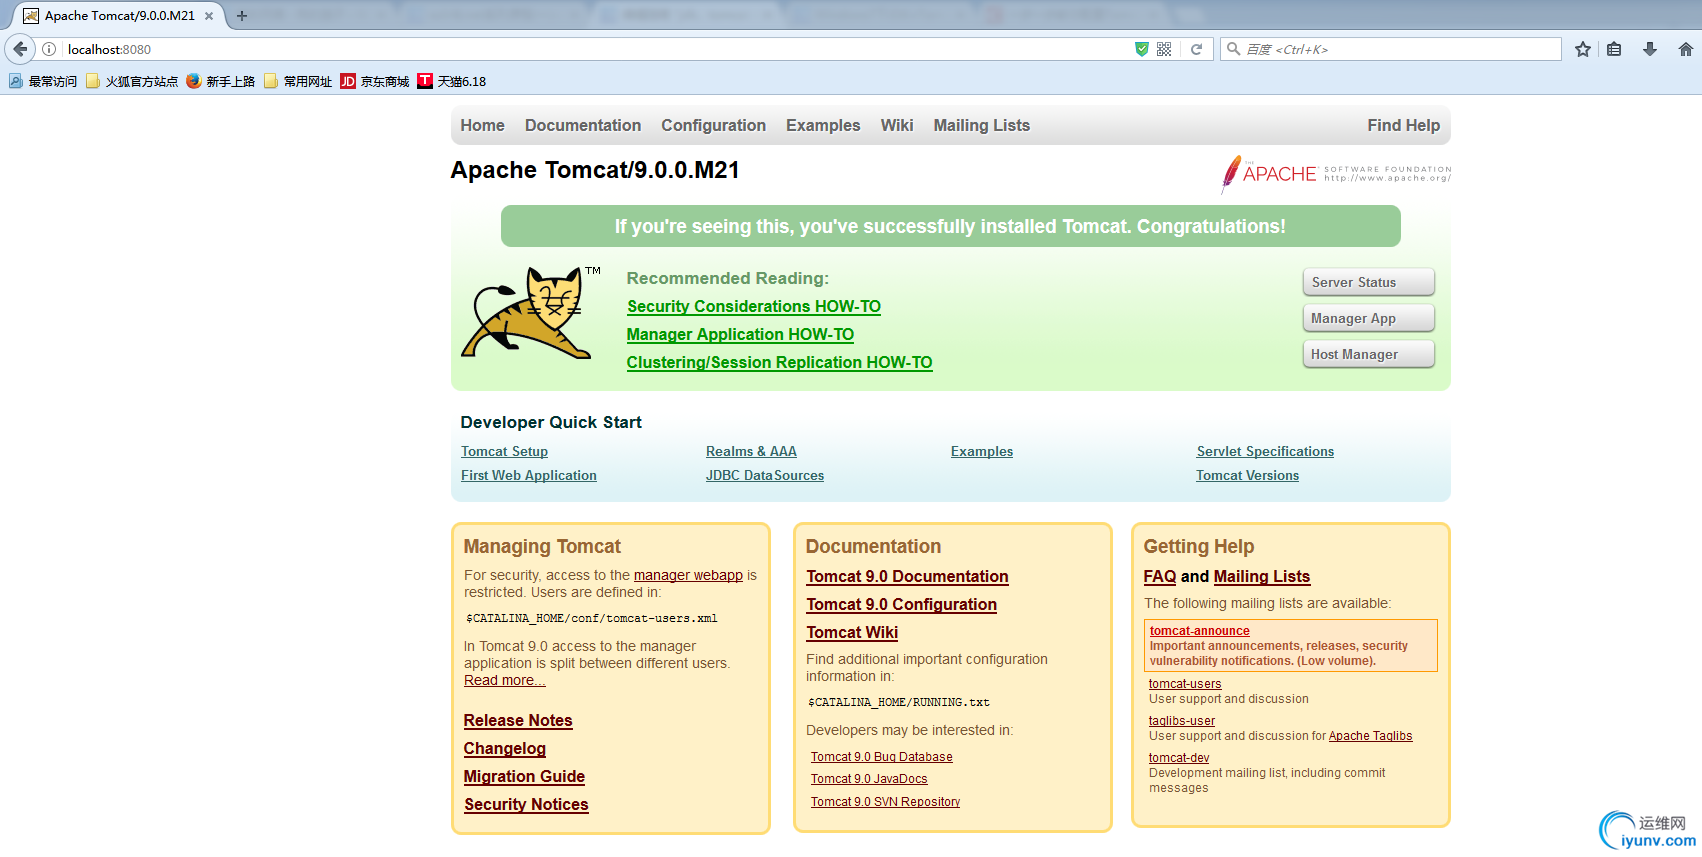Viewport: 1702px width, 857px height.
Task: Open Tomcat 9.0 SVN Repository link
Action: click(x=885, y=802)
